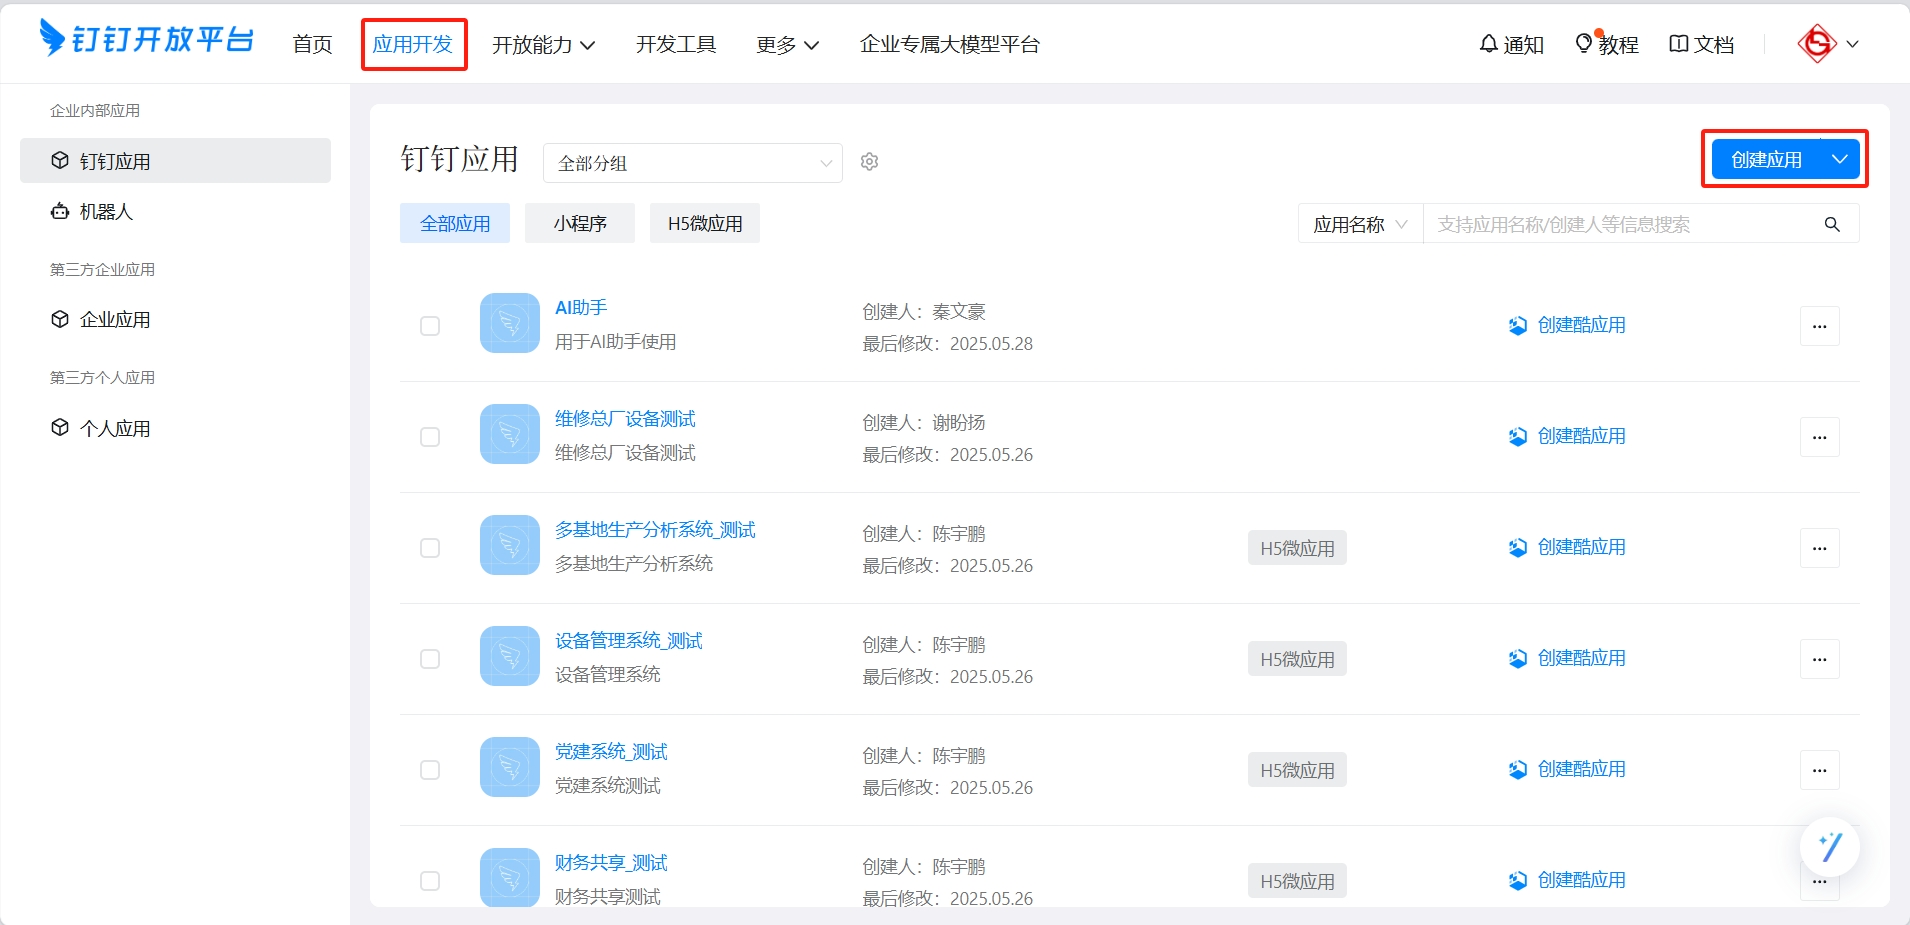
Task: Open more options for 设备管理系统_测试 row
Action: pos(1820,659)
